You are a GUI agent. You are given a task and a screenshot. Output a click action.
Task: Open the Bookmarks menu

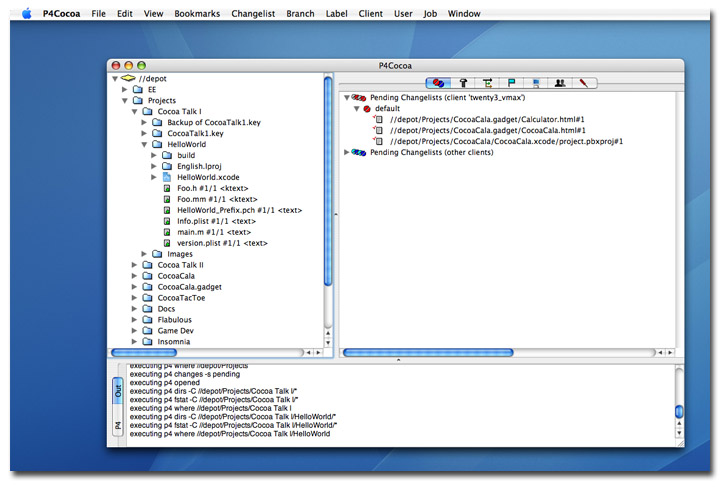[197, 14]
